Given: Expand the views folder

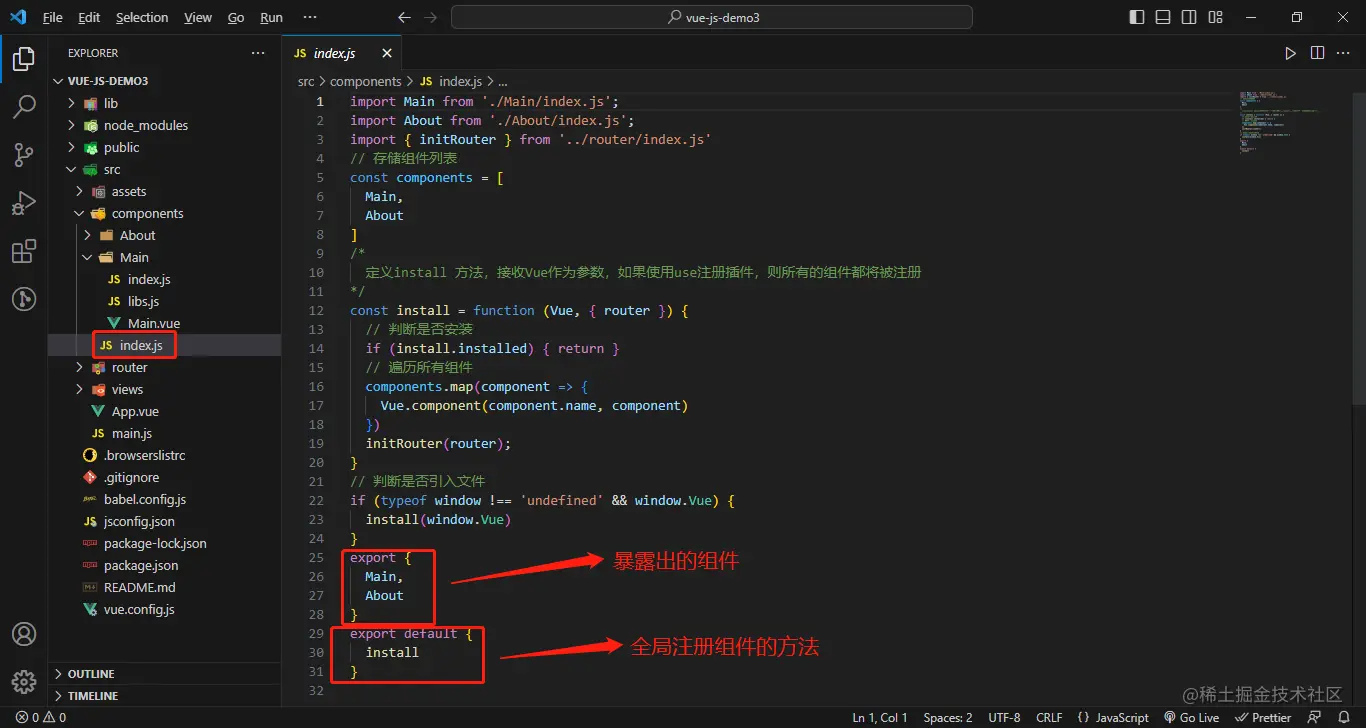Looking at the screenshot, I should (x=128, y=389).
